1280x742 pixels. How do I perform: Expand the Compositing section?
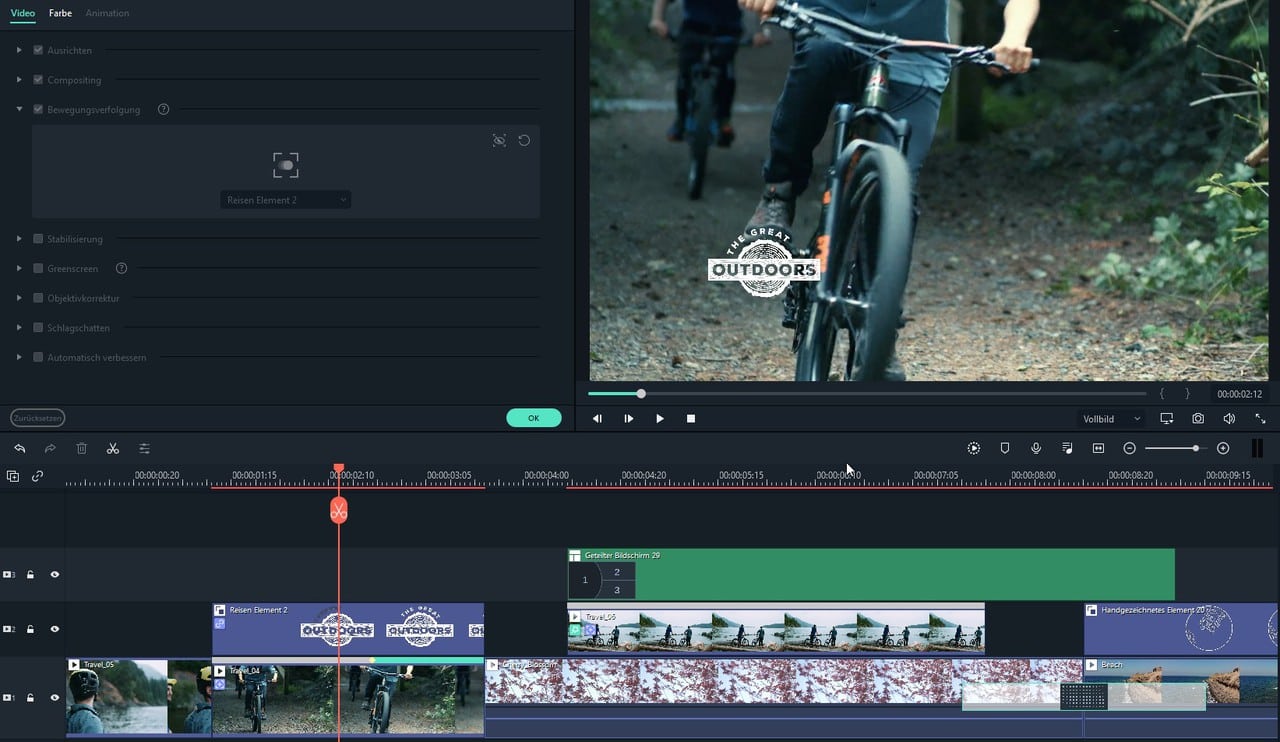click(19, 80)
